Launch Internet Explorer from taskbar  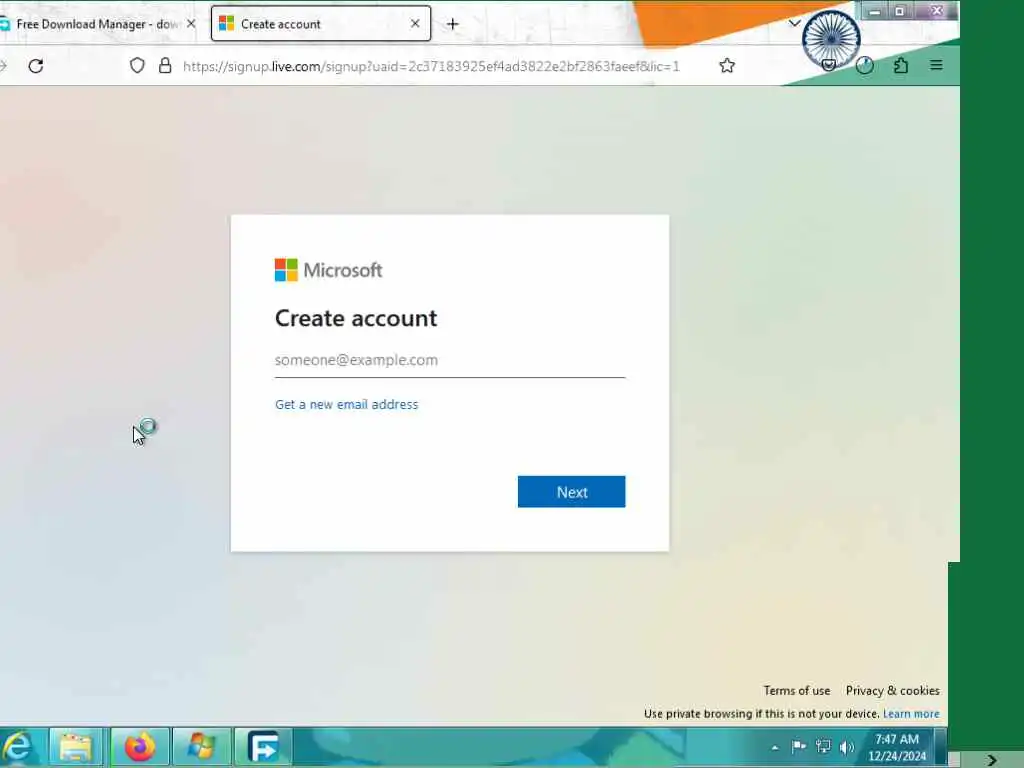point(18,746)
